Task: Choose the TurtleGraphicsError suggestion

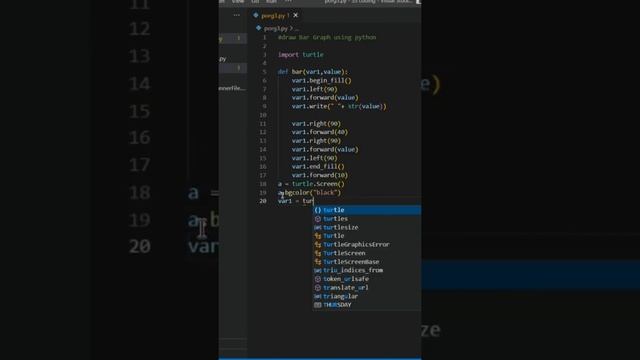Action: click(367, 244)
